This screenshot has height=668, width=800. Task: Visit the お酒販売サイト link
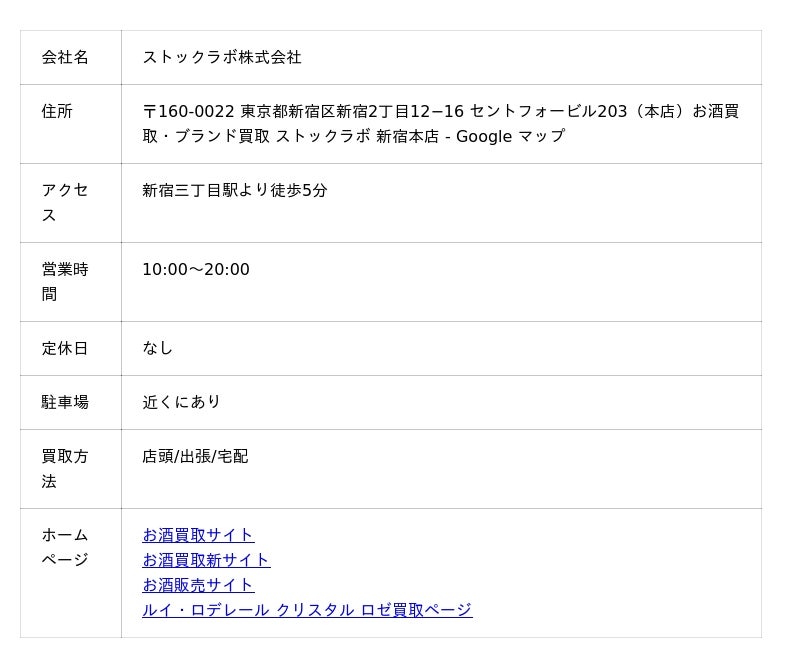click(198, 585)
